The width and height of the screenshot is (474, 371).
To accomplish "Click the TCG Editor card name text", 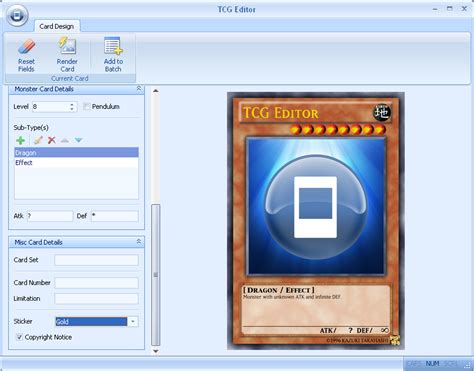I will 281,113.
